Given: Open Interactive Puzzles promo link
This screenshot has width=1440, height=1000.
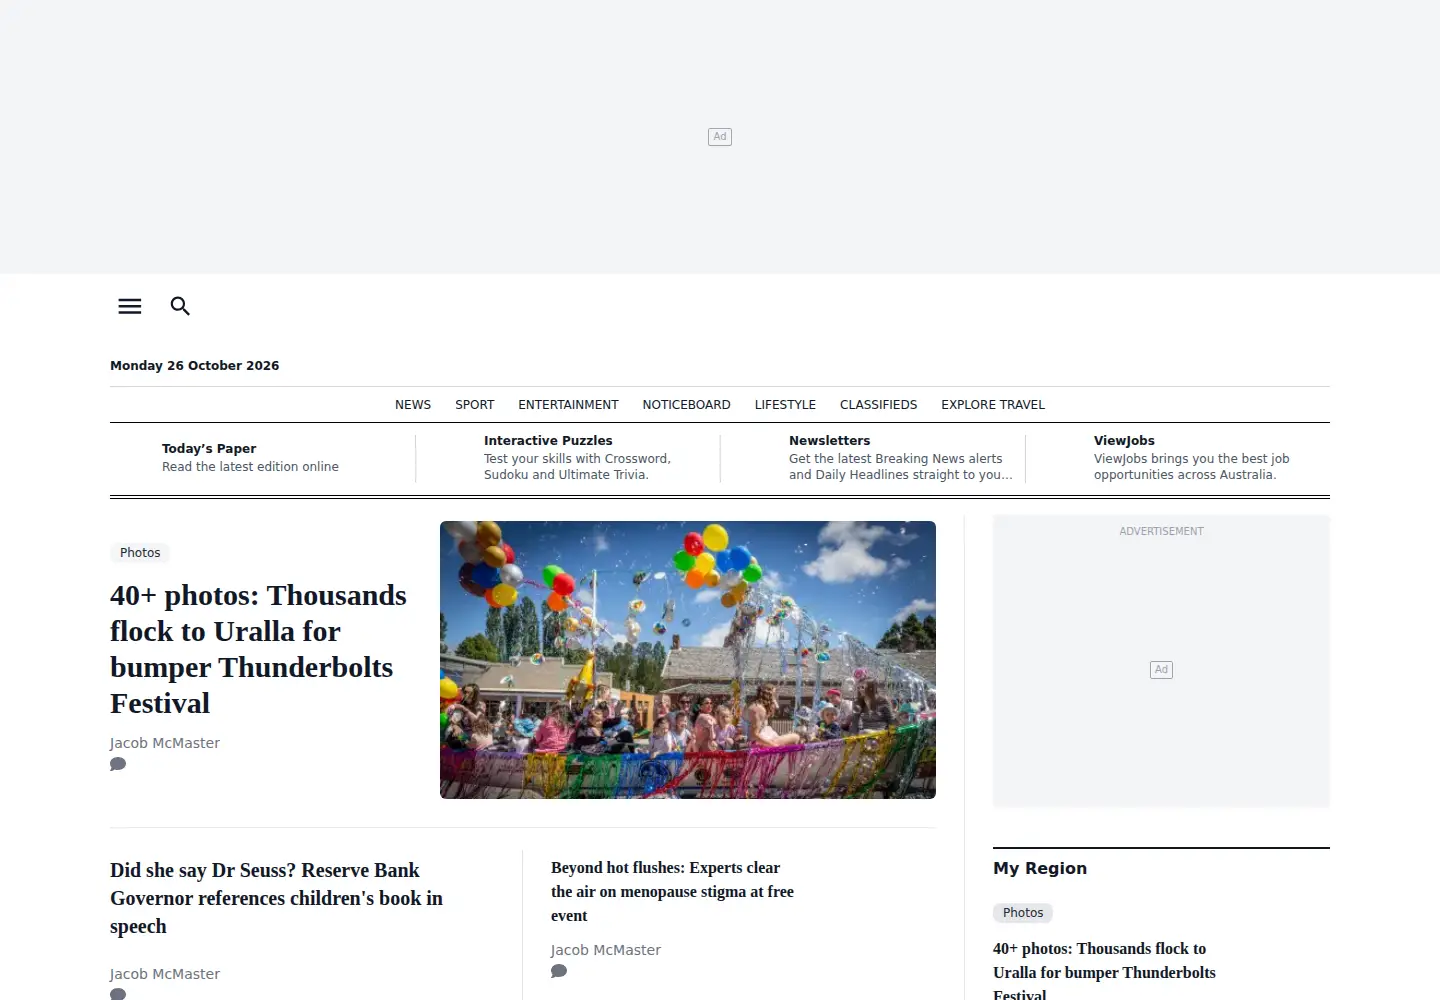Looking at the screenshot, I should tap(577, 458).
